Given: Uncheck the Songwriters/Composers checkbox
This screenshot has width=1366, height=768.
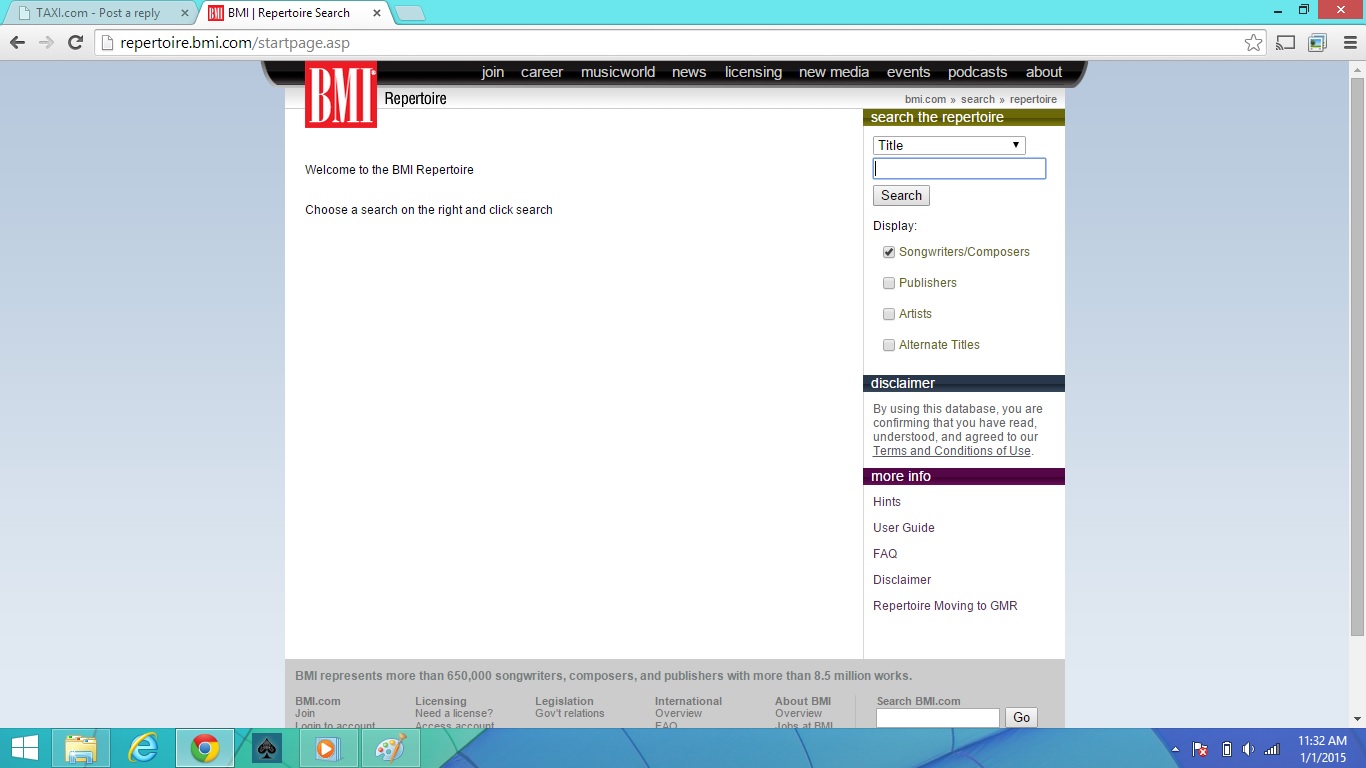Looking at the screenshot, I should (x=889, y=252).
